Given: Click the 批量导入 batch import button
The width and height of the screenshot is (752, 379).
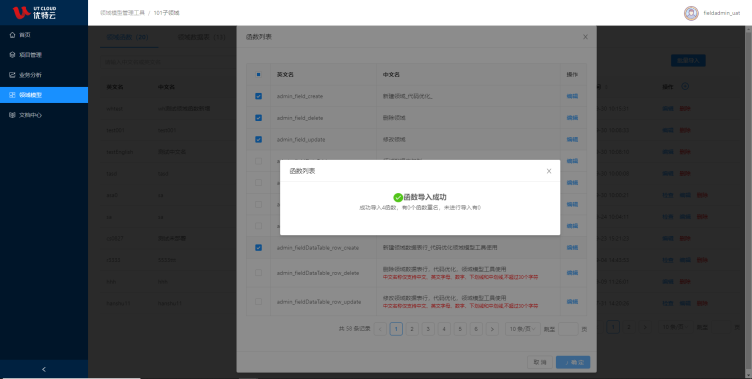Looking at the screenshot, I should 688,60.
